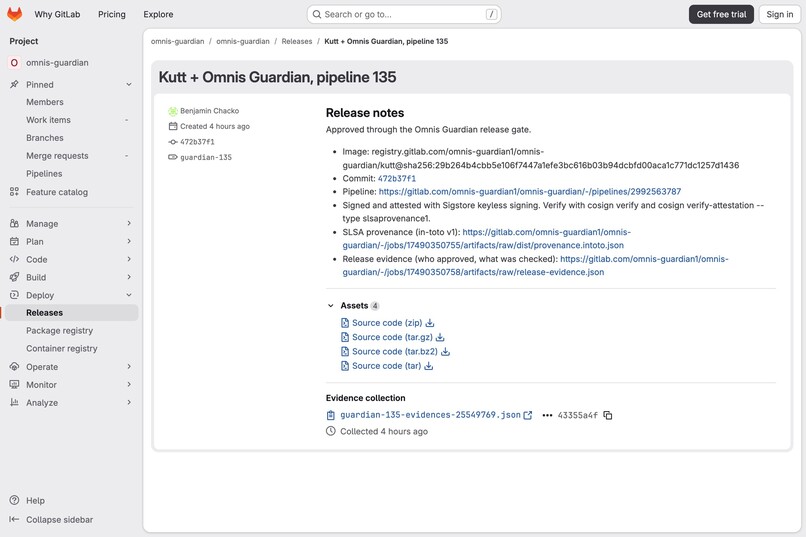806x537 pixels.
Task: Click the pin icon beside Pinned
Action: (x=14, y=84)
